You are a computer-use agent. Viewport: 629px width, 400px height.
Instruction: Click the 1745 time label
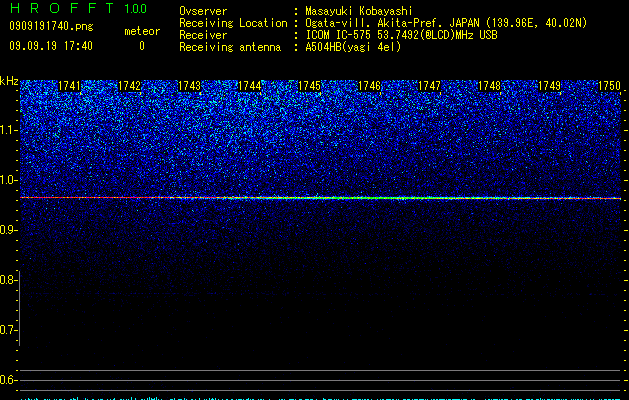coord(310,86)
